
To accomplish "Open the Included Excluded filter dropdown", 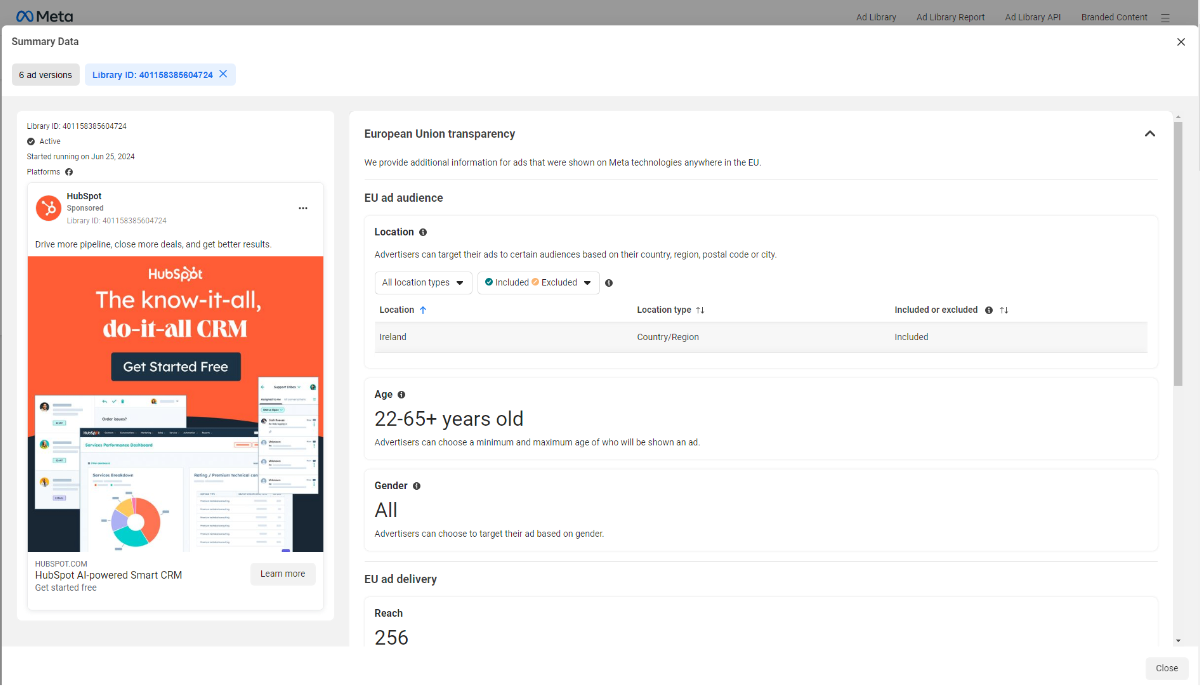I will coord(538,283).
